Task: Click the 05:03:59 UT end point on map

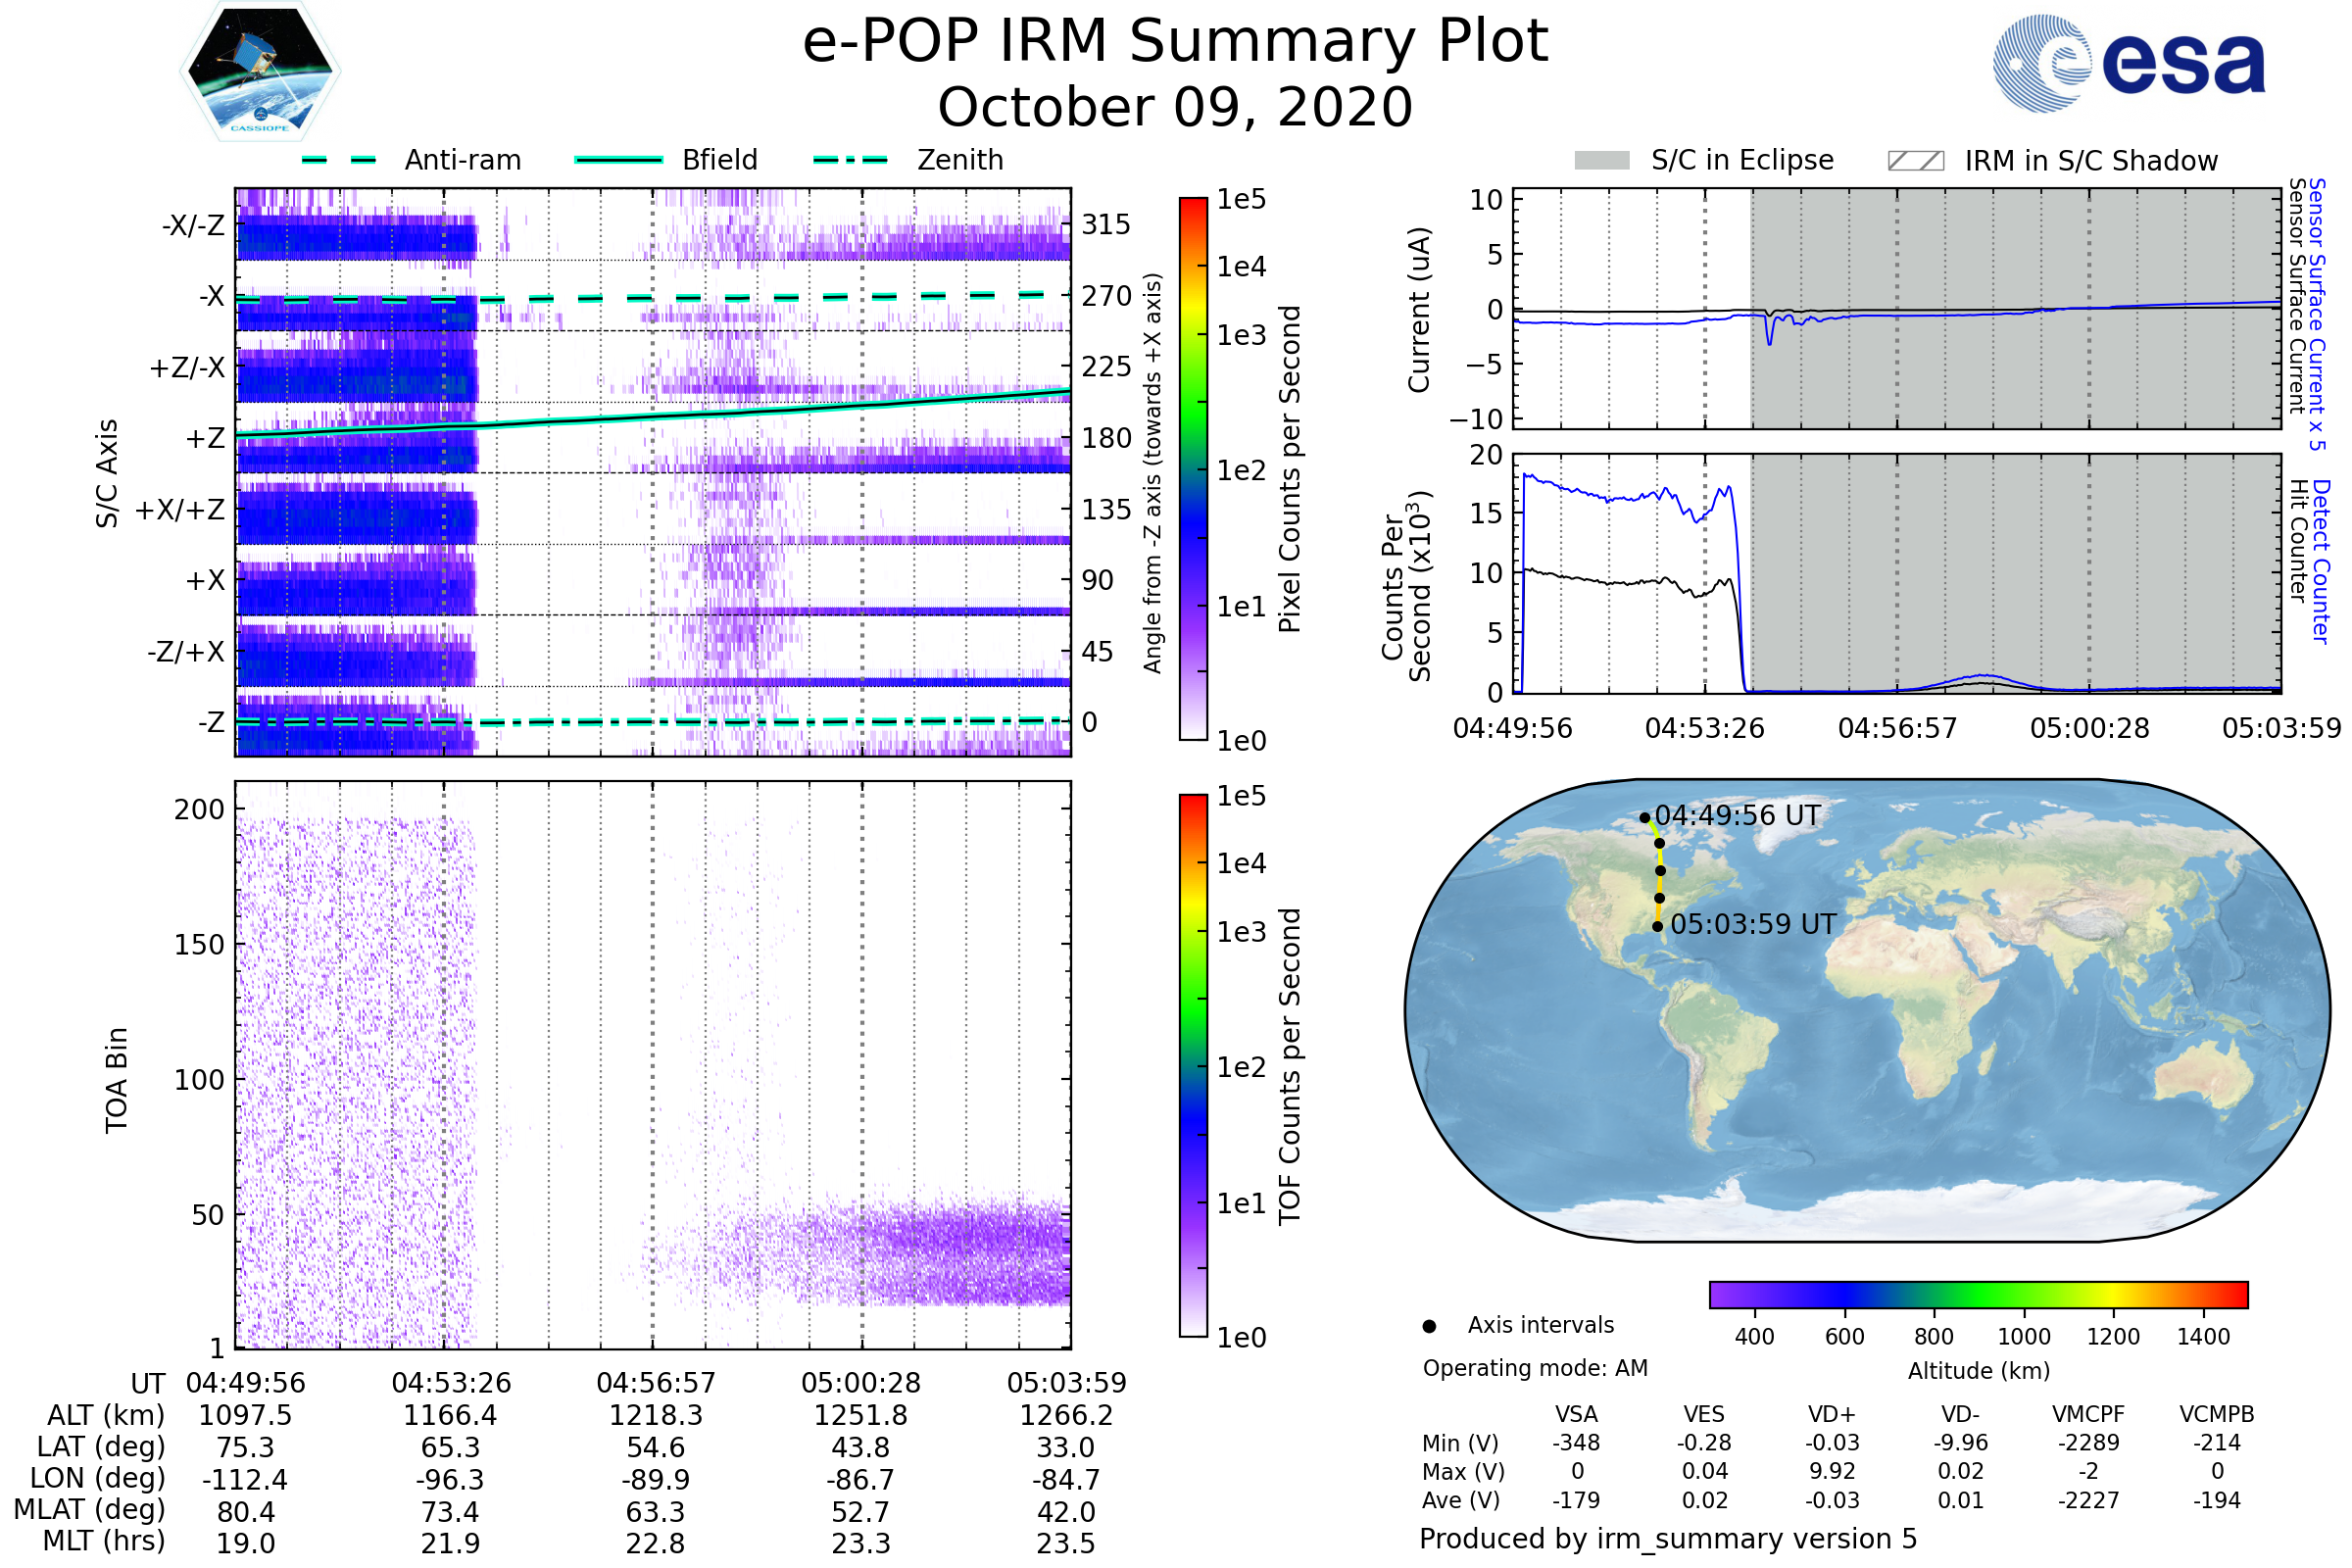Action: (1657, 927)
